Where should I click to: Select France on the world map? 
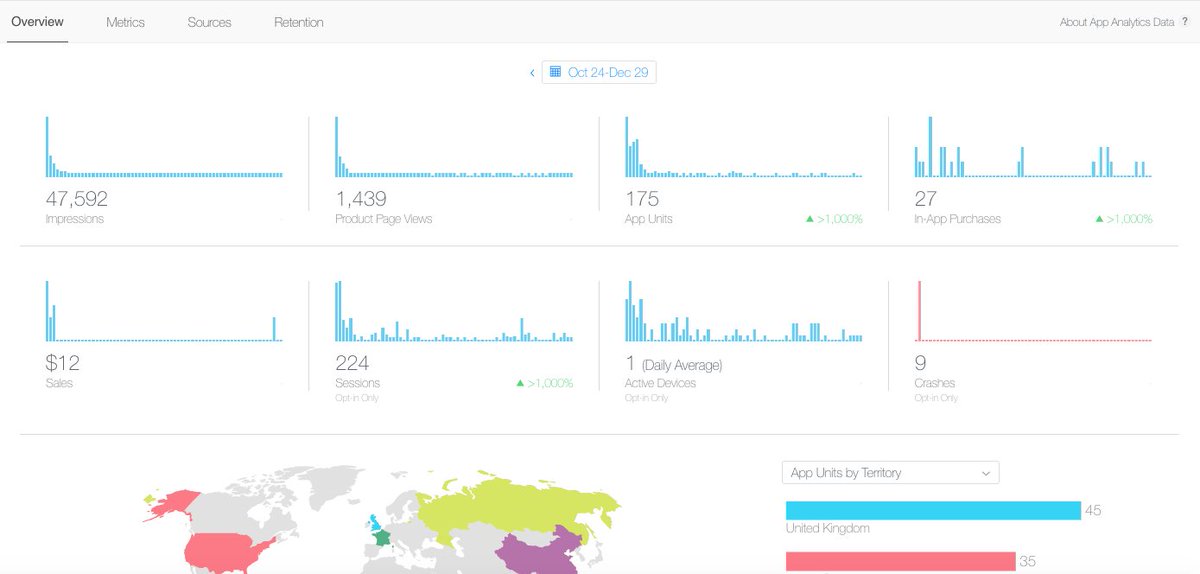click(382, 538)
